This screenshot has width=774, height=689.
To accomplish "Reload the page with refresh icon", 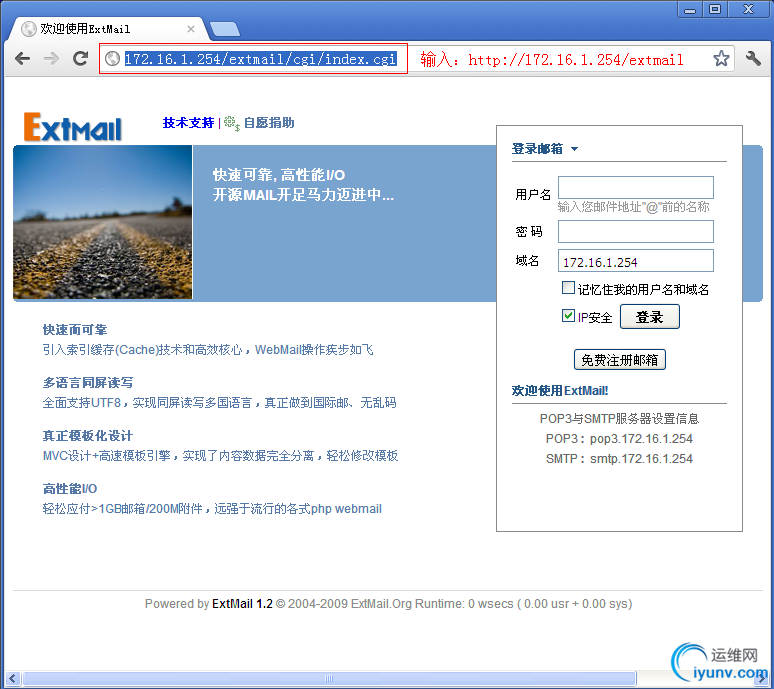I will click(80, 58).
